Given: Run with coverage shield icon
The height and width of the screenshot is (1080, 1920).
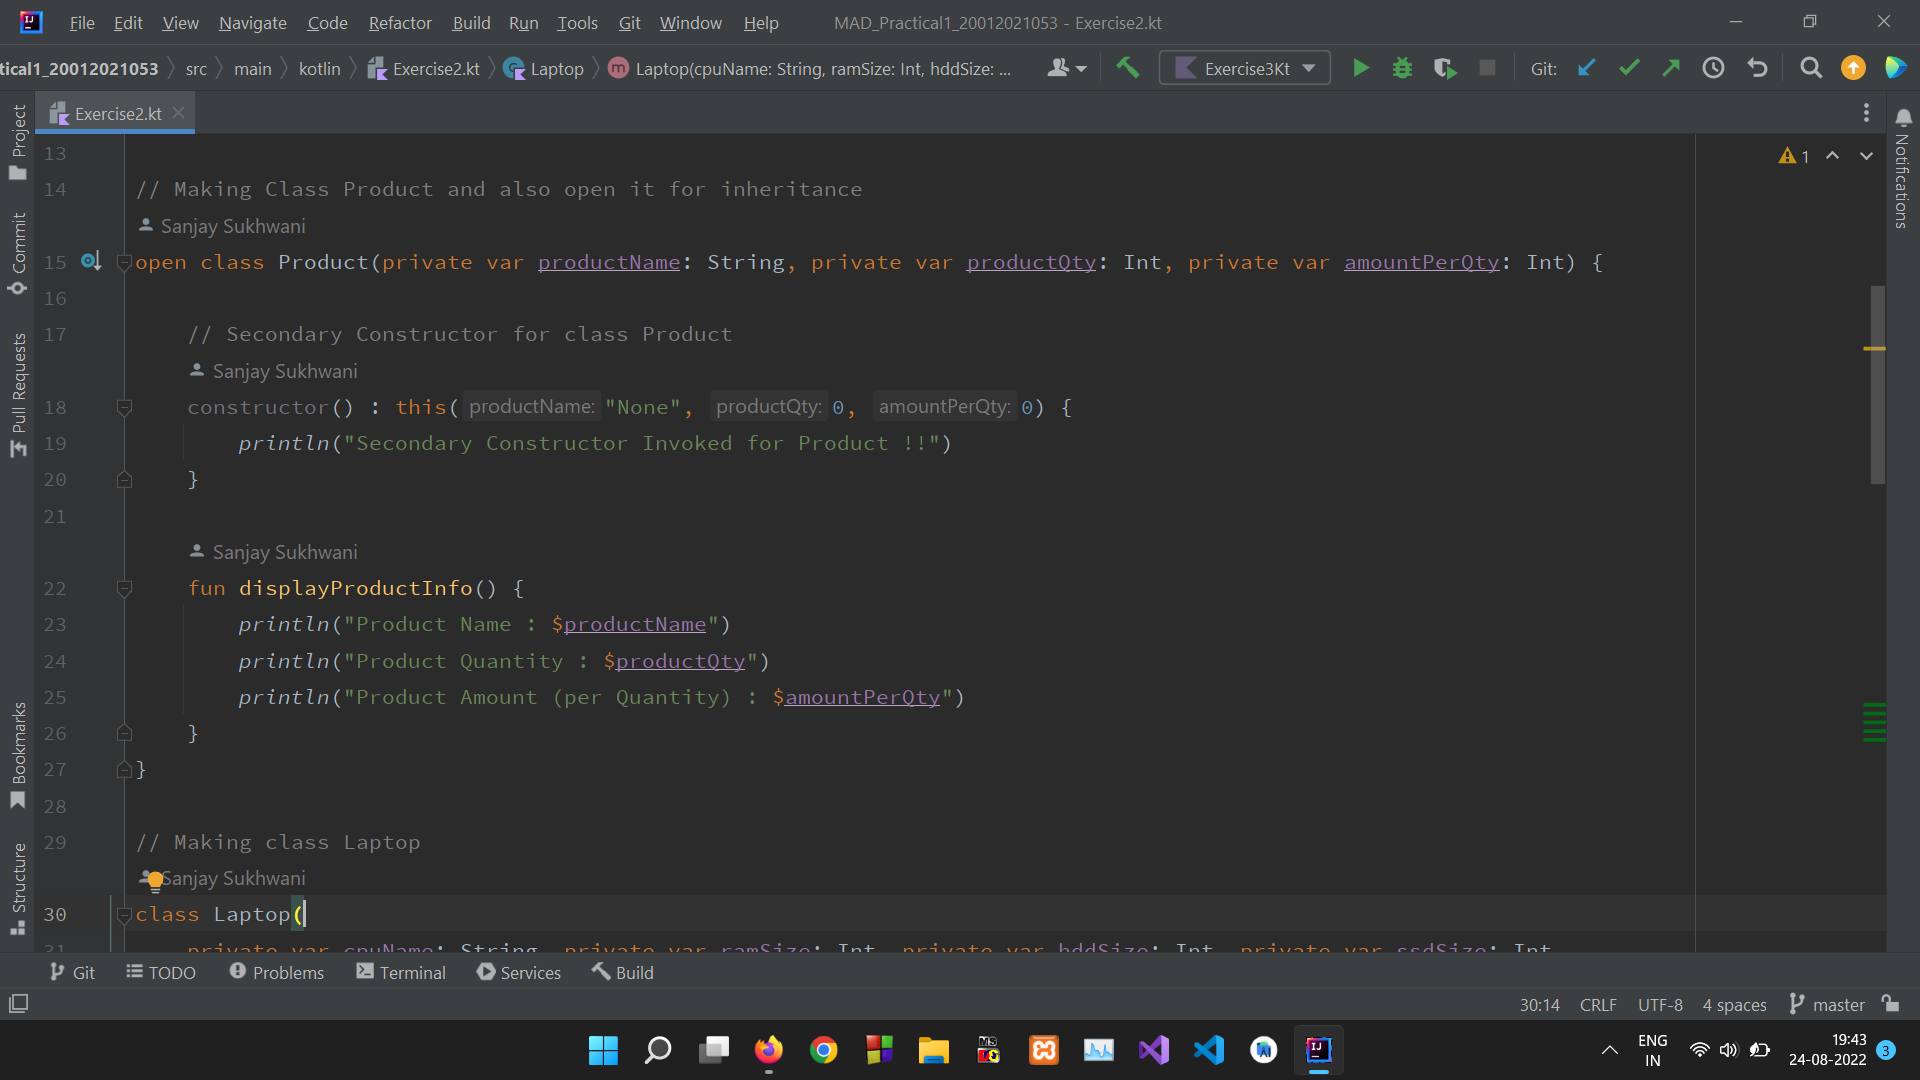Looking at the screenshot, I should 1444,68.
